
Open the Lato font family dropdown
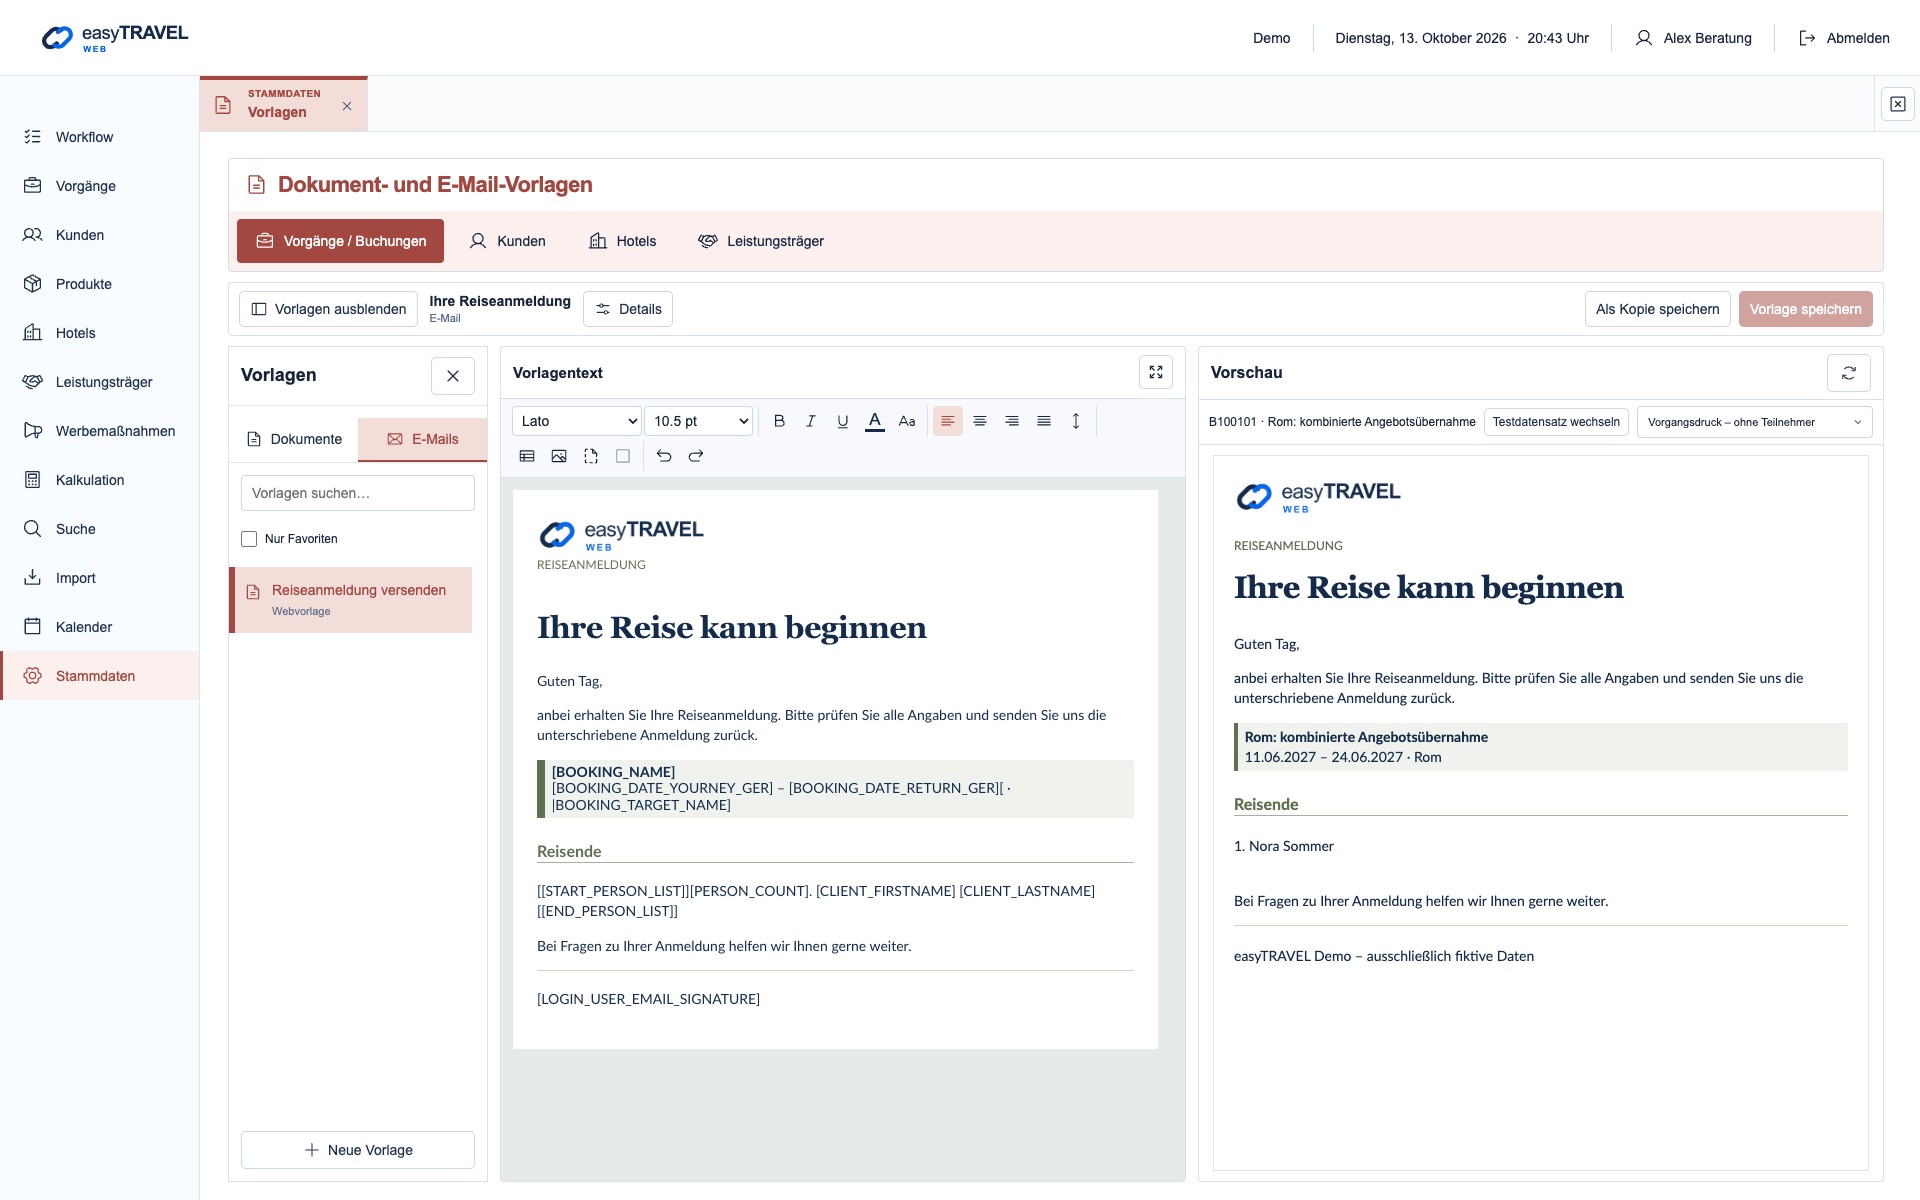coord(577,421)
